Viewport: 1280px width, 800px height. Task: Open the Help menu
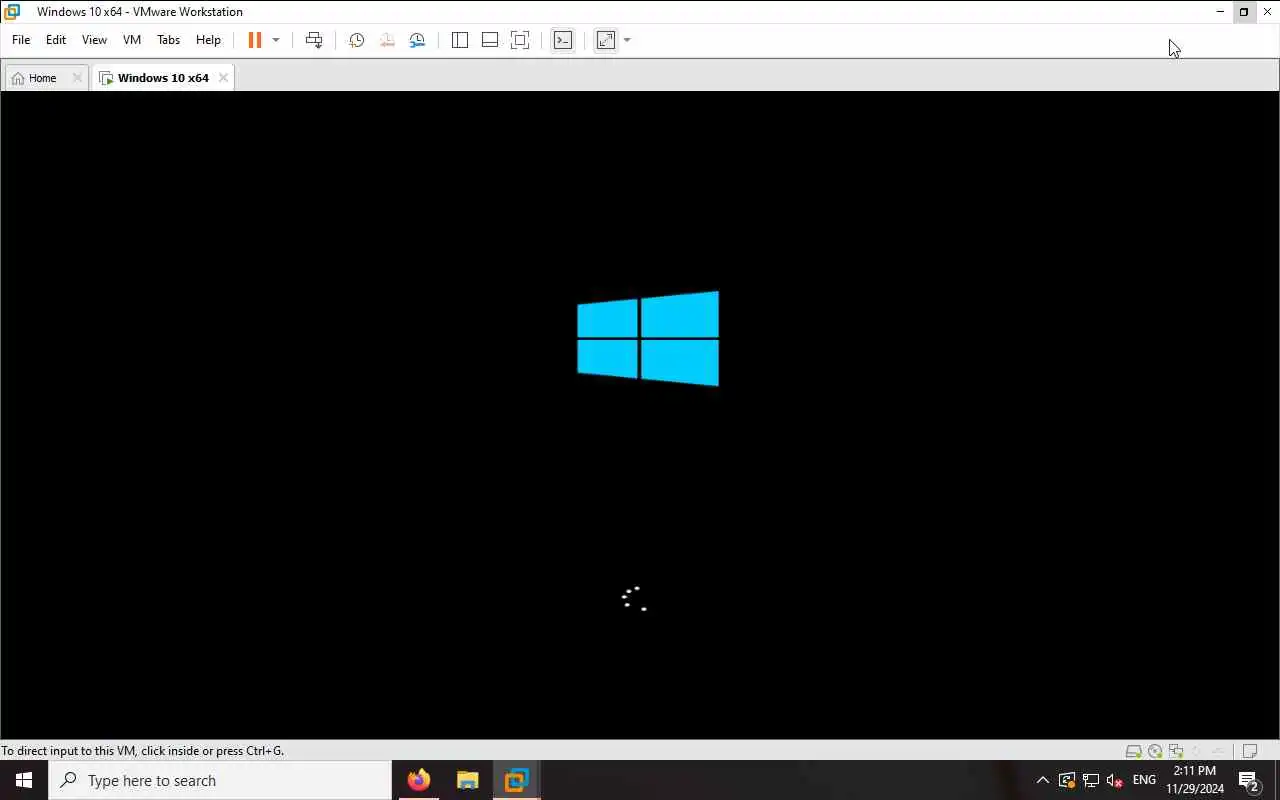click(208, 40)
